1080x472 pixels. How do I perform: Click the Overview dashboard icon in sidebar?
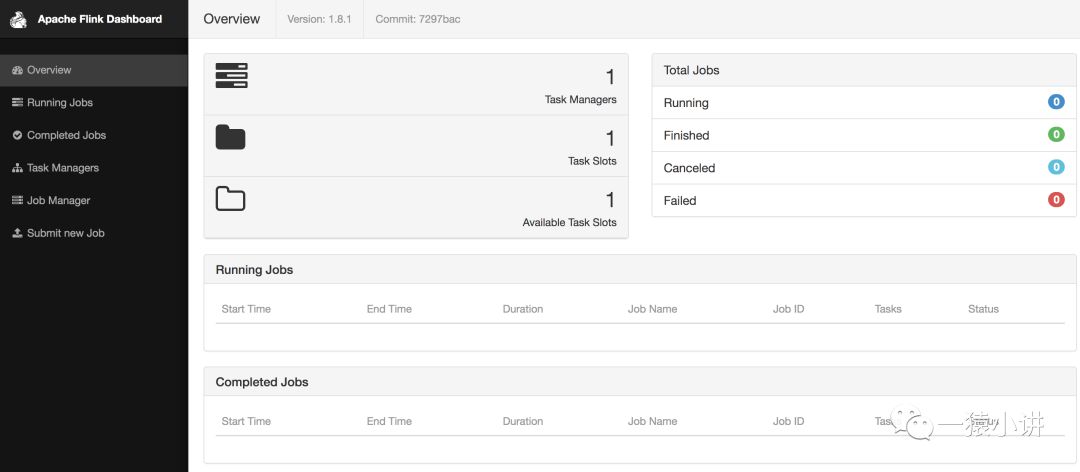[18, 70]
